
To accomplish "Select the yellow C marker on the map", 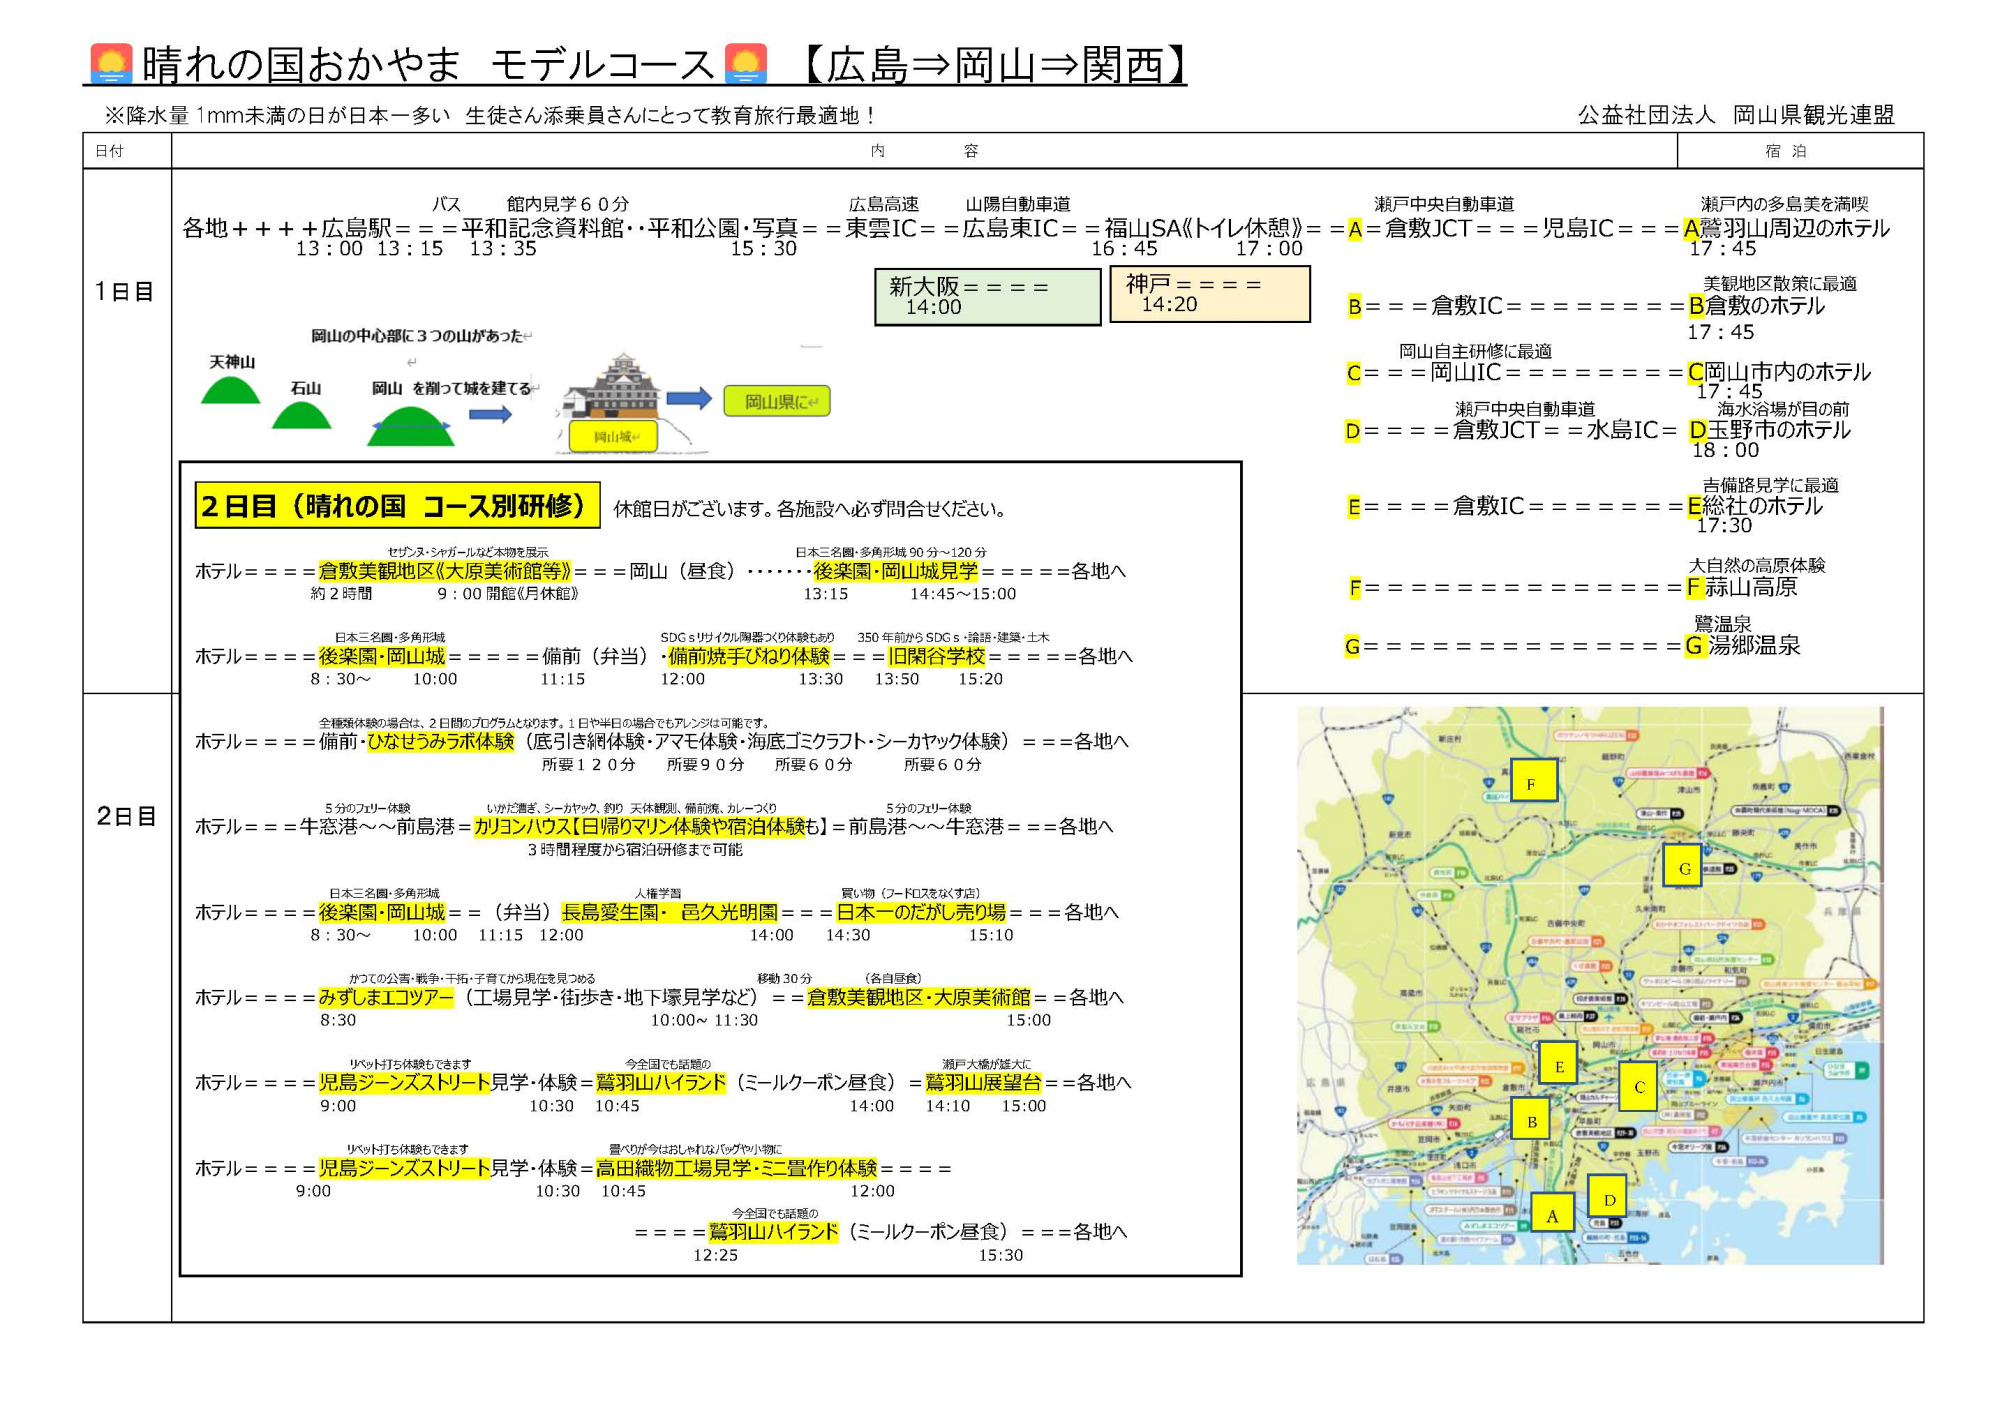I will click(1638, 1086).
